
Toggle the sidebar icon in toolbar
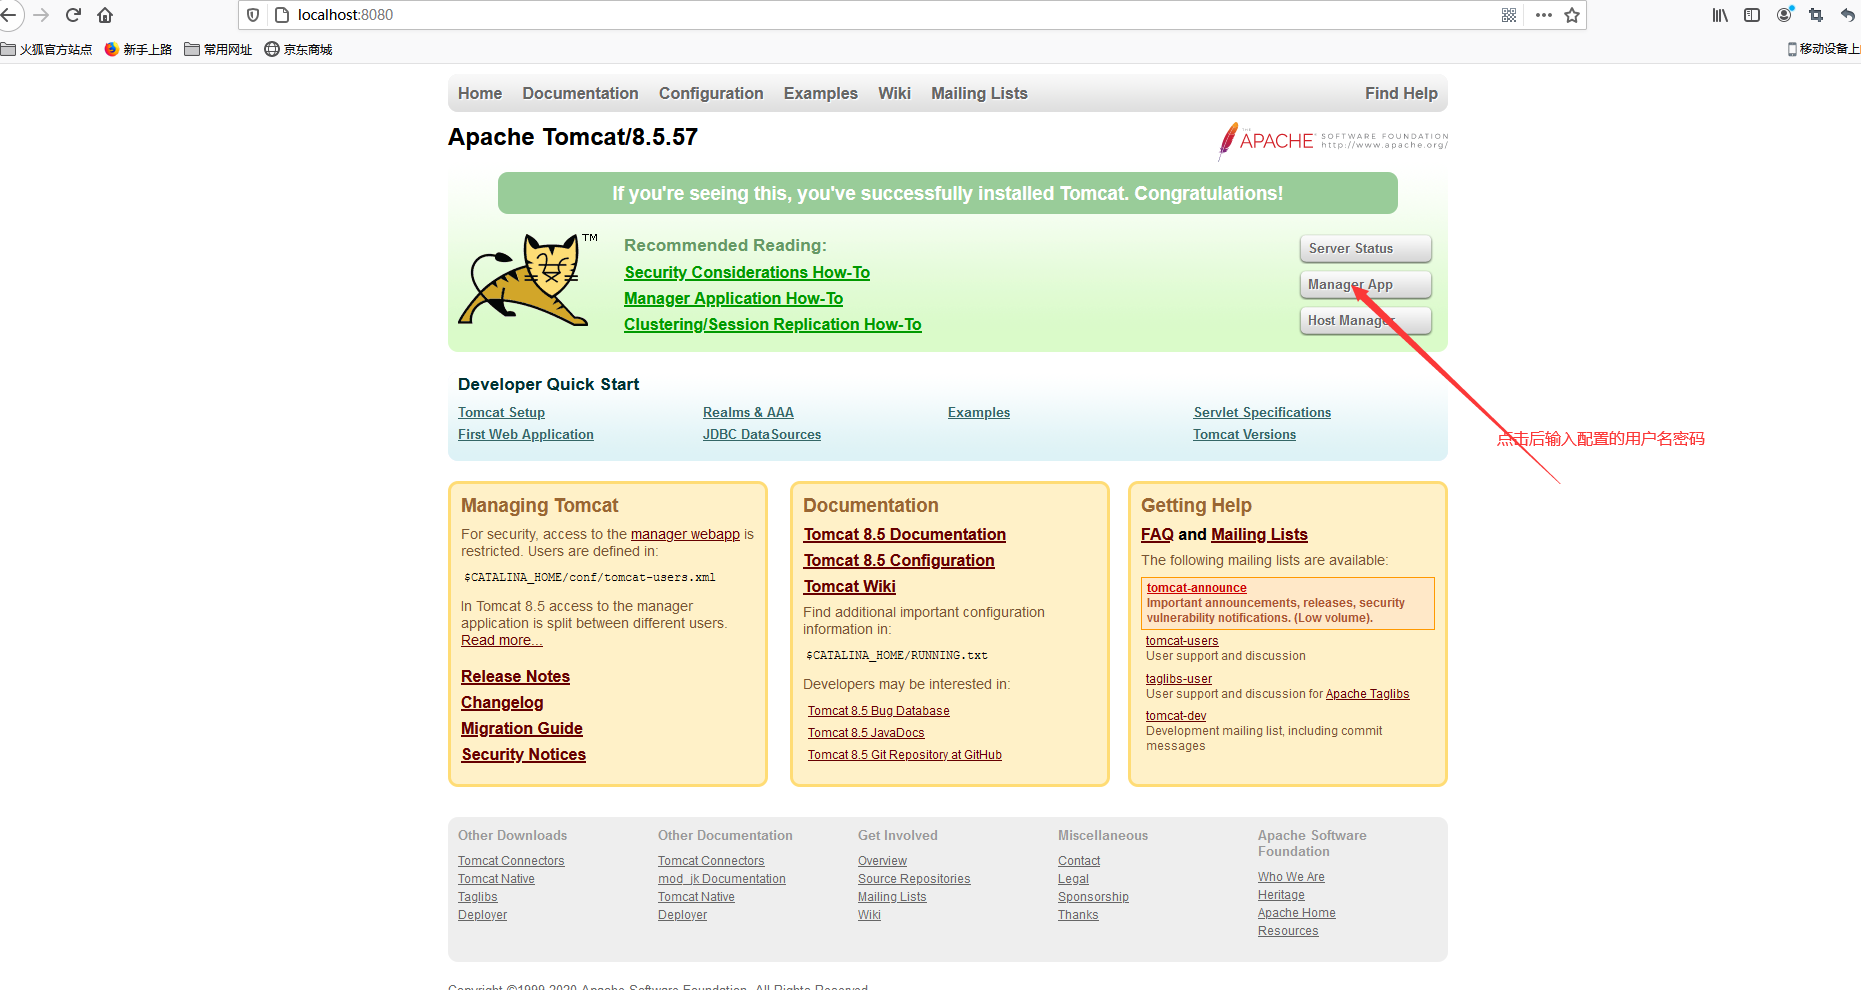tap(1752, 15)
